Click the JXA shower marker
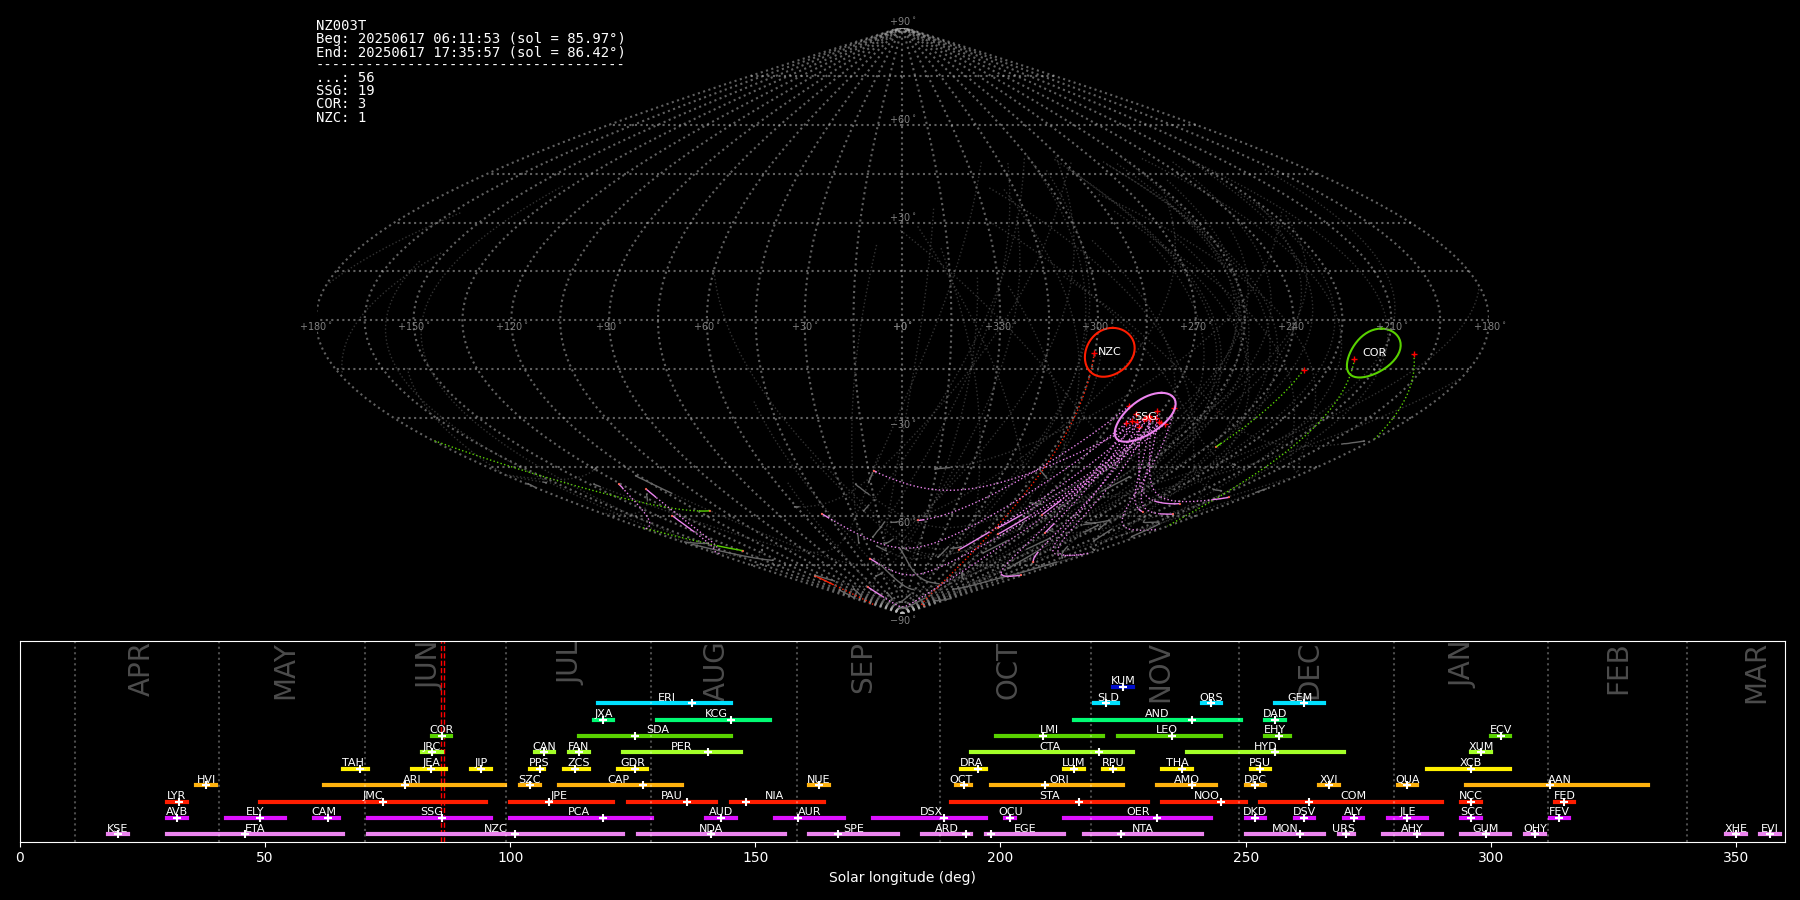Viewport: 1800px width, 900px height. click(603, 719)
